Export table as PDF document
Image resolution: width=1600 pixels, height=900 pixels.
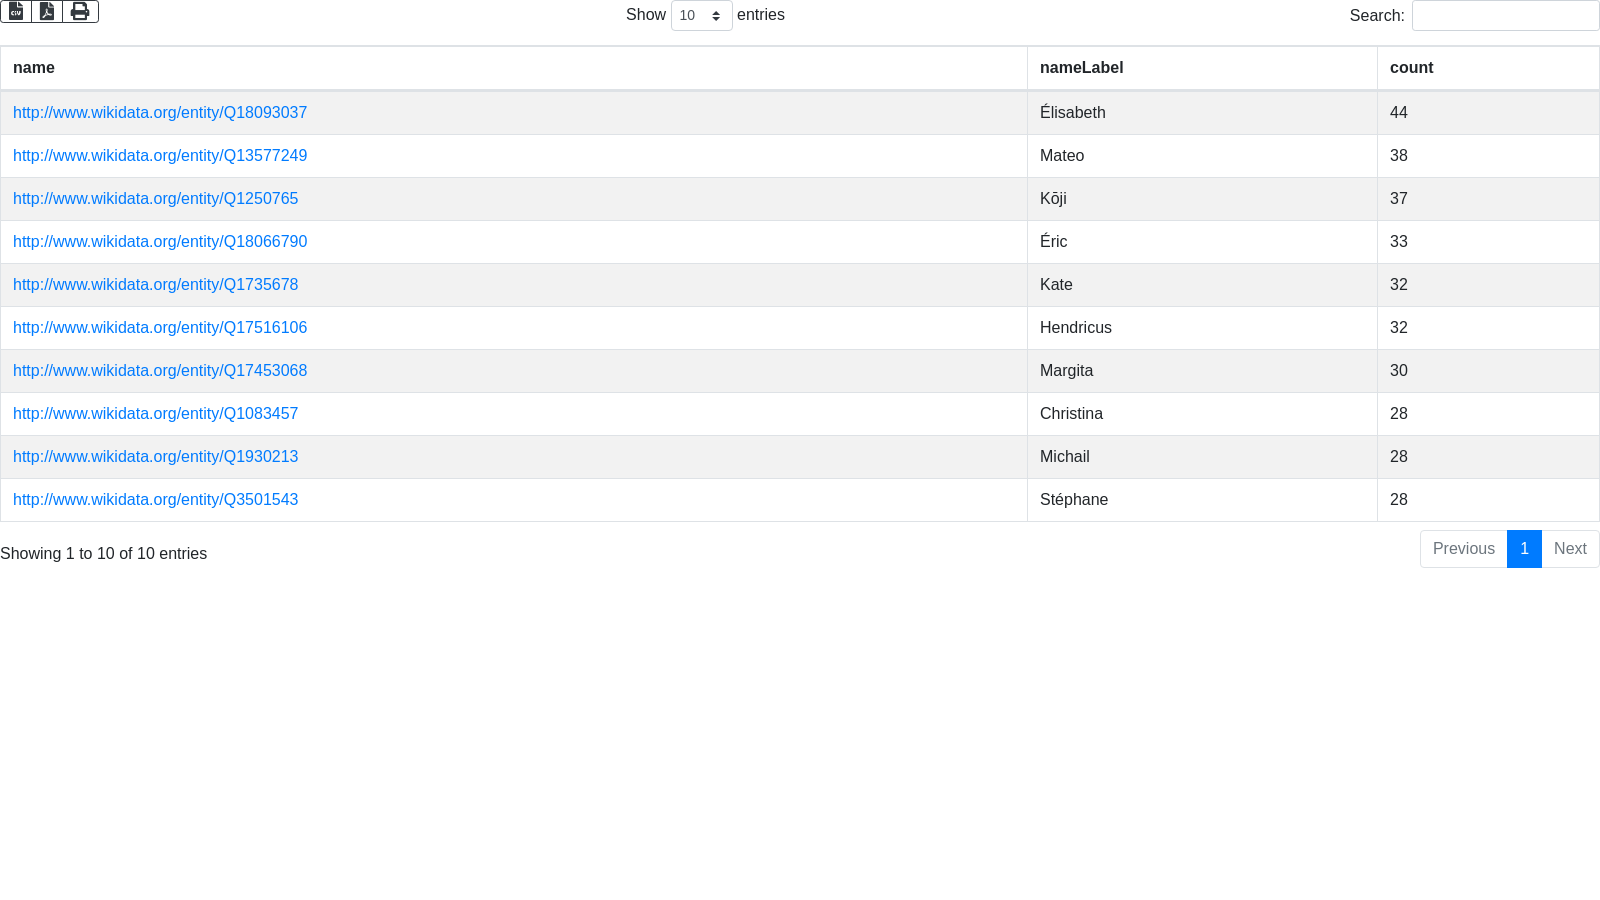(47, 11)
